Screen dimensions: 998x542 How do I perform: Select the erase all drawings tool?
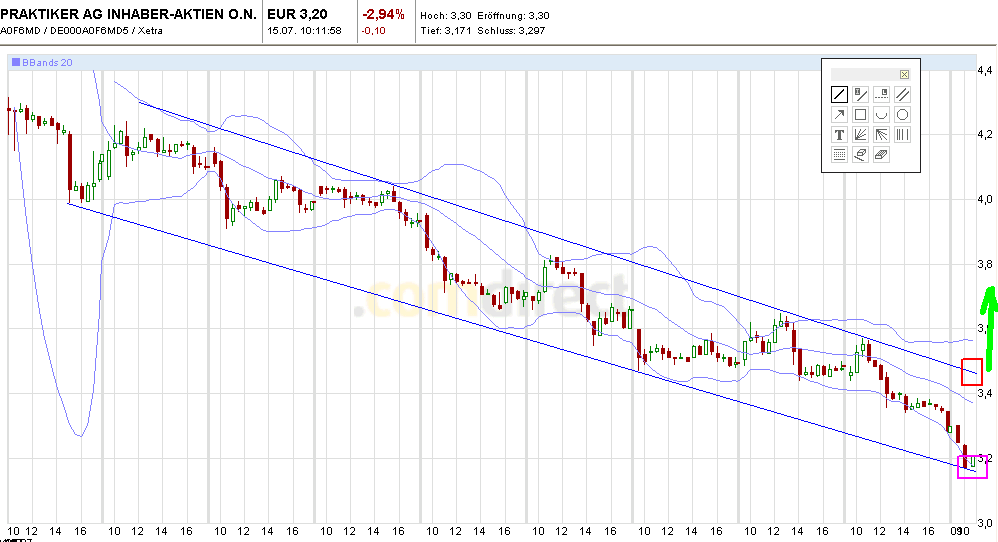coord(882,154)
